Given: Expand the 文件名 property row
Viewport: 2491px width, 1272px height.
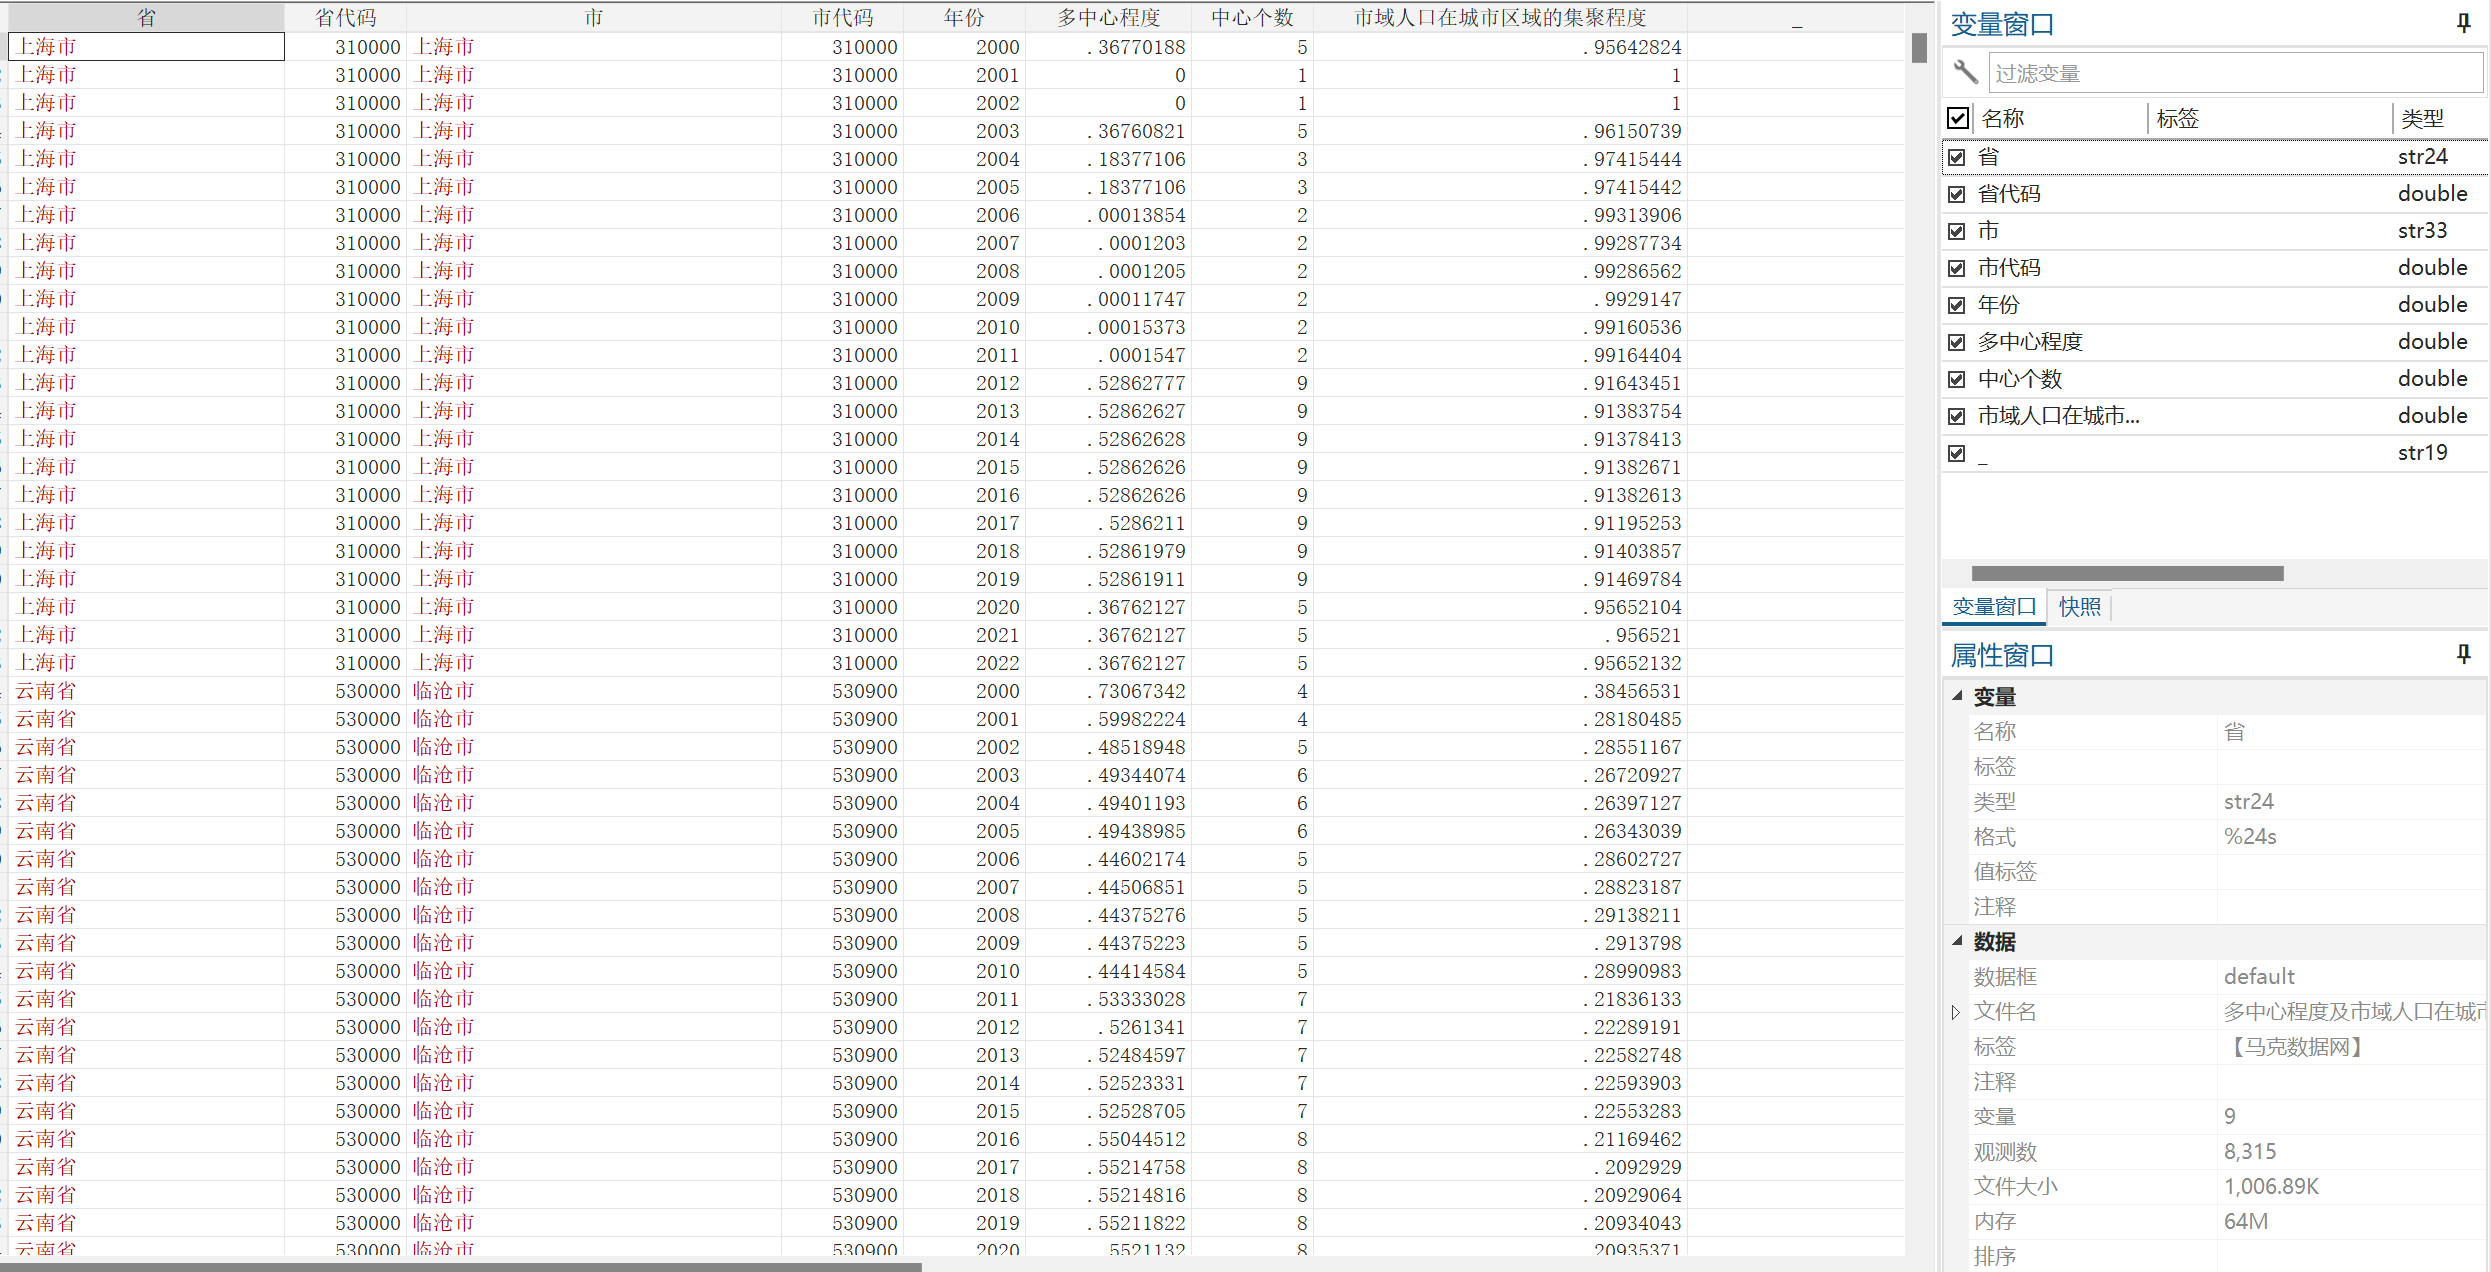Looking at the screenshot, I should coord(1956,1012).
